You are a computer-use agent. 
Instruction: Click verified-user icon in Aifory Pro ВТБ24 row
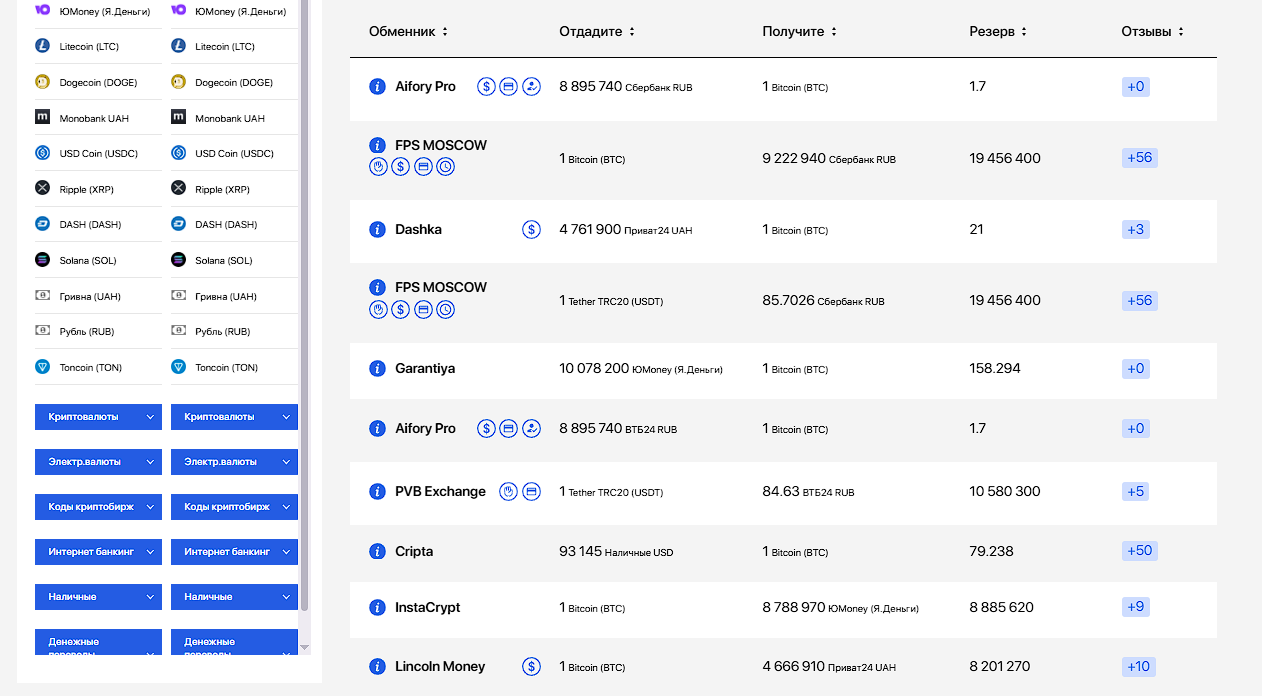(x=531, y=429)
